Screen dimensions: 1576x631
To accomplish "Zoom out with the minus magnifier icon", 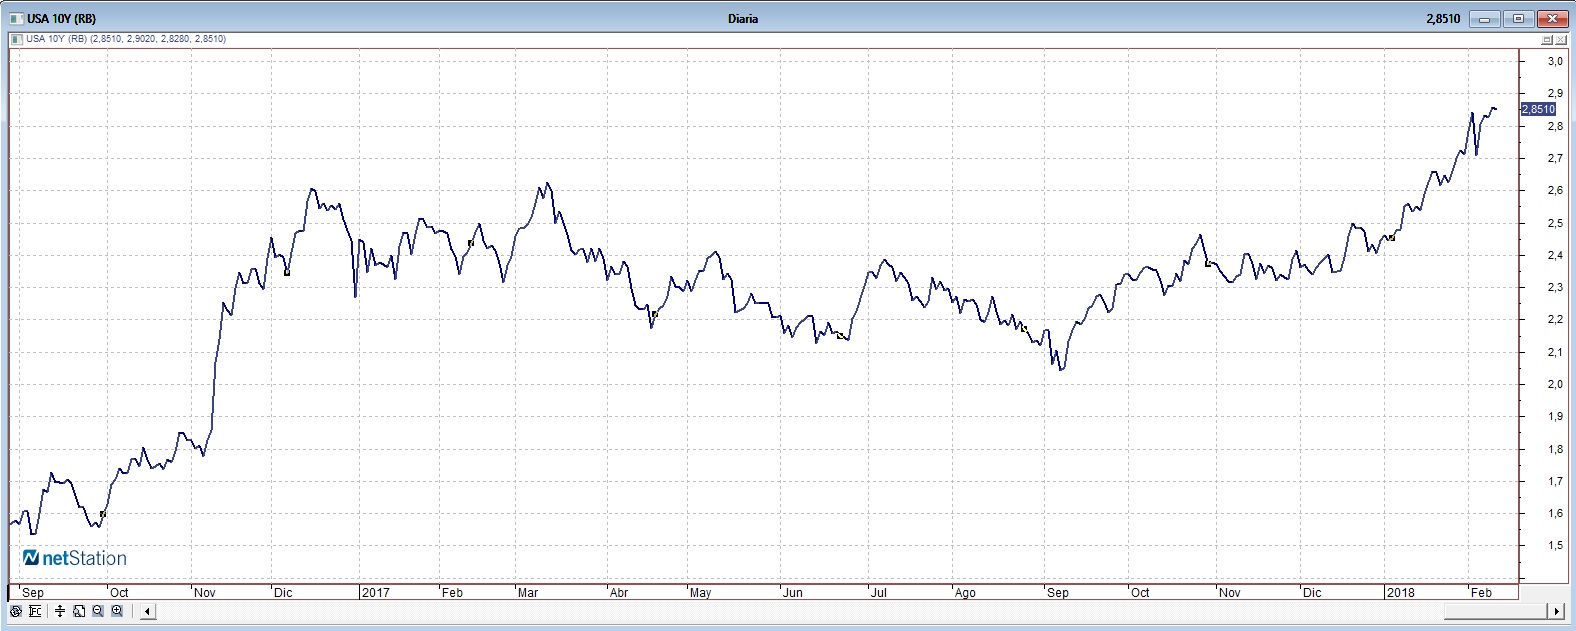I will (98, 611).
